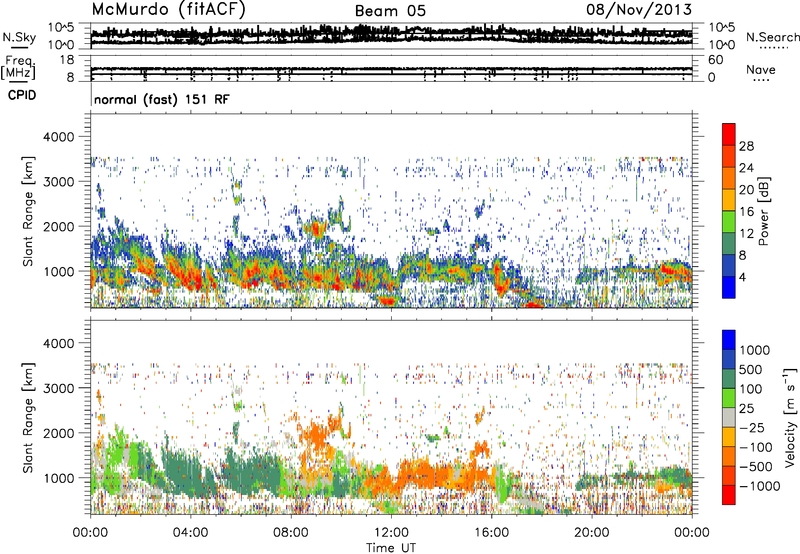Viewport: 800px width, 554px height.
Task: Select the 'Time UT' axis title
Action: (391, 548)
